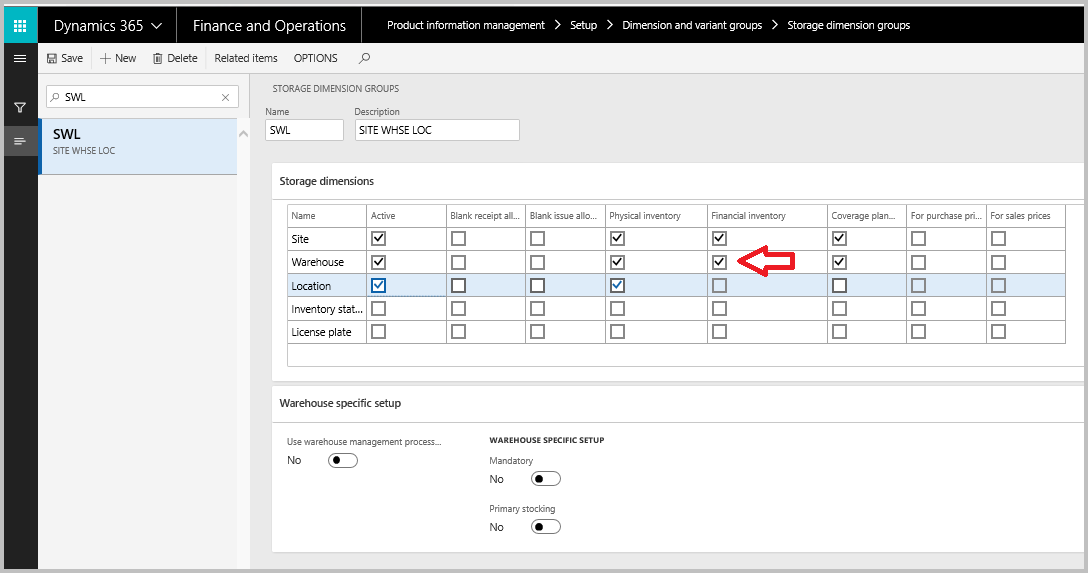Viewport: 1088px width, 573px height.
Task: Focus the SWL quick filter field
Action: click(142, 97)
